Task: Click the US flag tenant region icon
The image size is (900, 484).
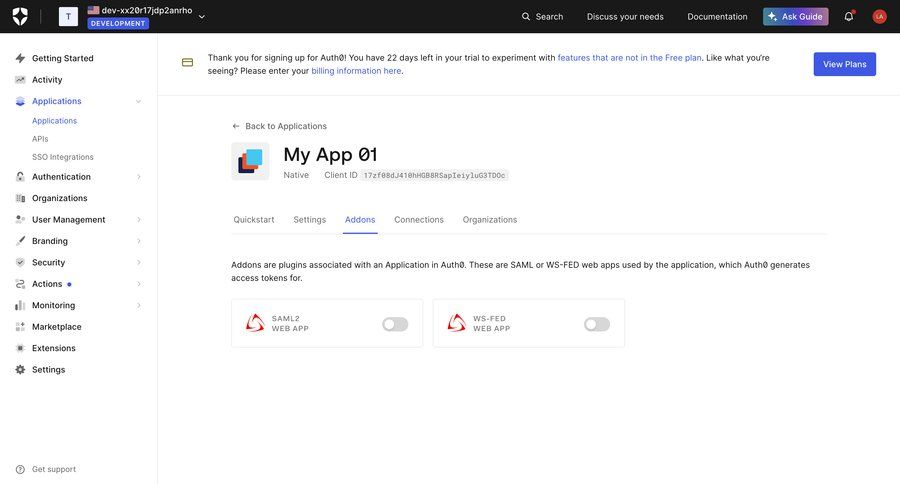Action: click(x=93, y=10)
